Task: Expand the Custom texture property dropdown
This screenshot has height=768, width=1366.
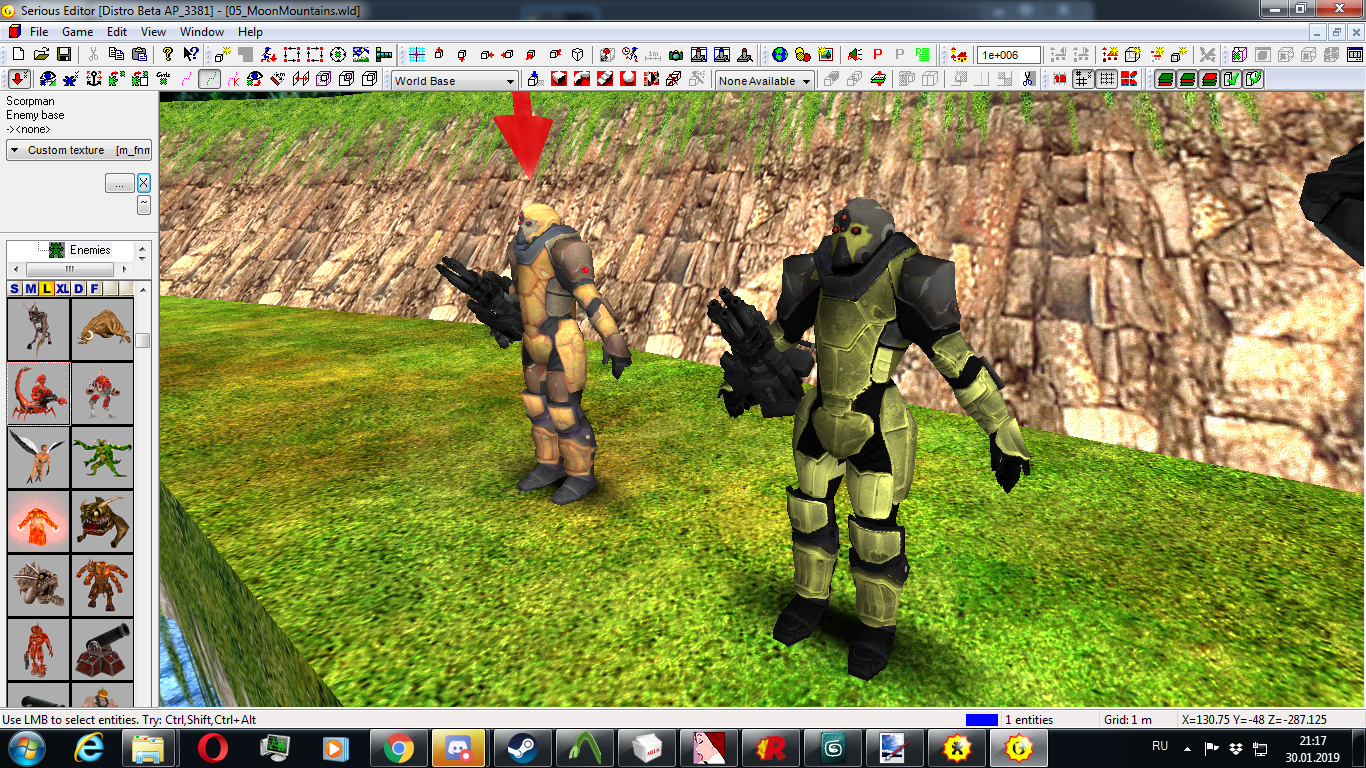Action: 79,150
